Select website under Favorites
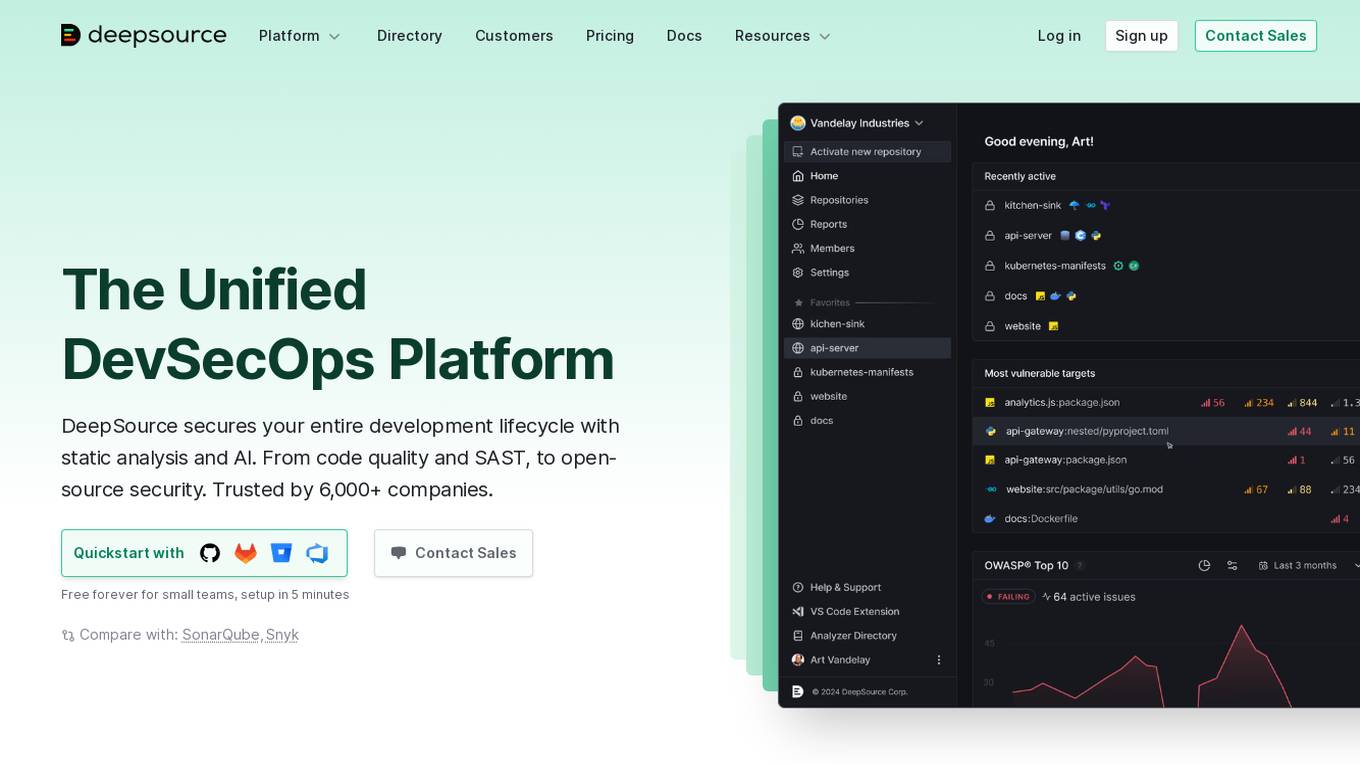This screenshot has height=764, width=1360. (x=867, y=396)
